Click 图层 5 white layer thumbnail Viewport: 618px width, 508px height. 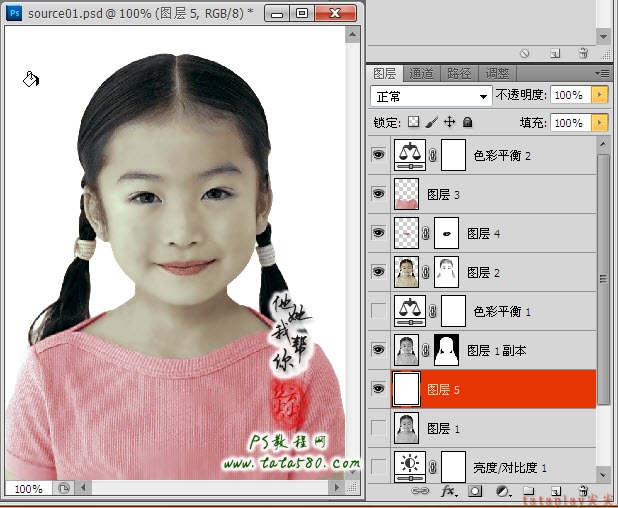point(406,389)
